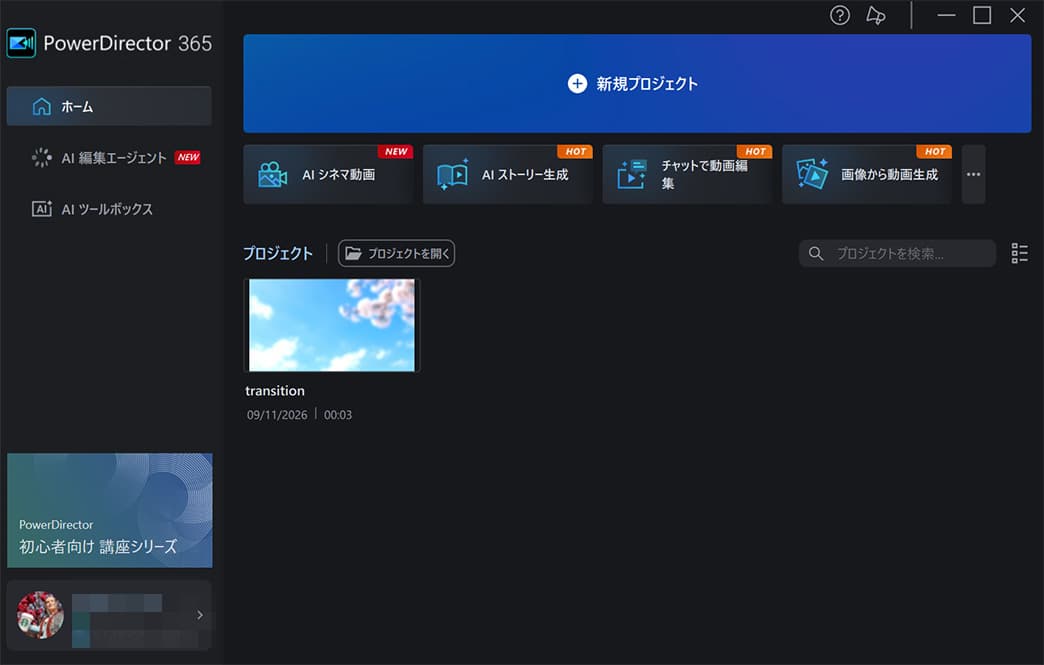Click the AI toolbox icon

click(x=41, y=209)
